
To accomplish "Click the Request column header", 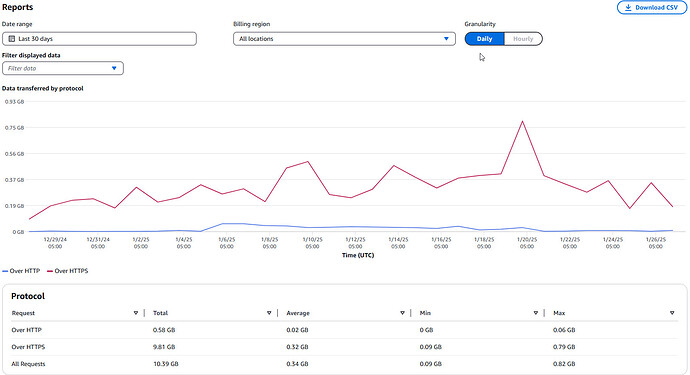I will click(23, 313).
